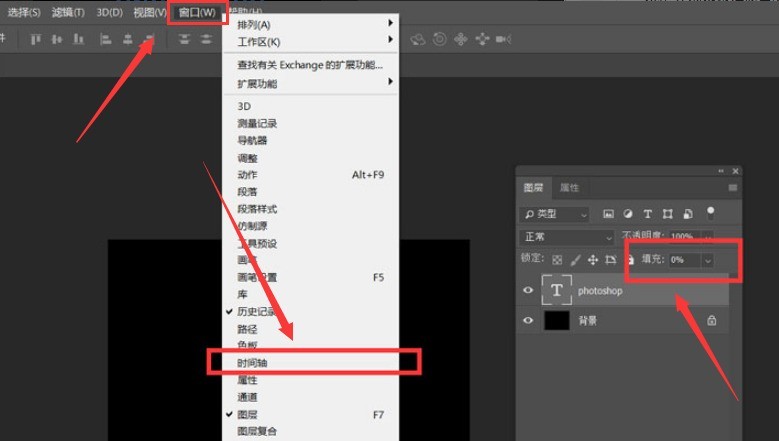Click the Align bottom edges icon
This screenshot has width=779, height=441.
point(78,39)
